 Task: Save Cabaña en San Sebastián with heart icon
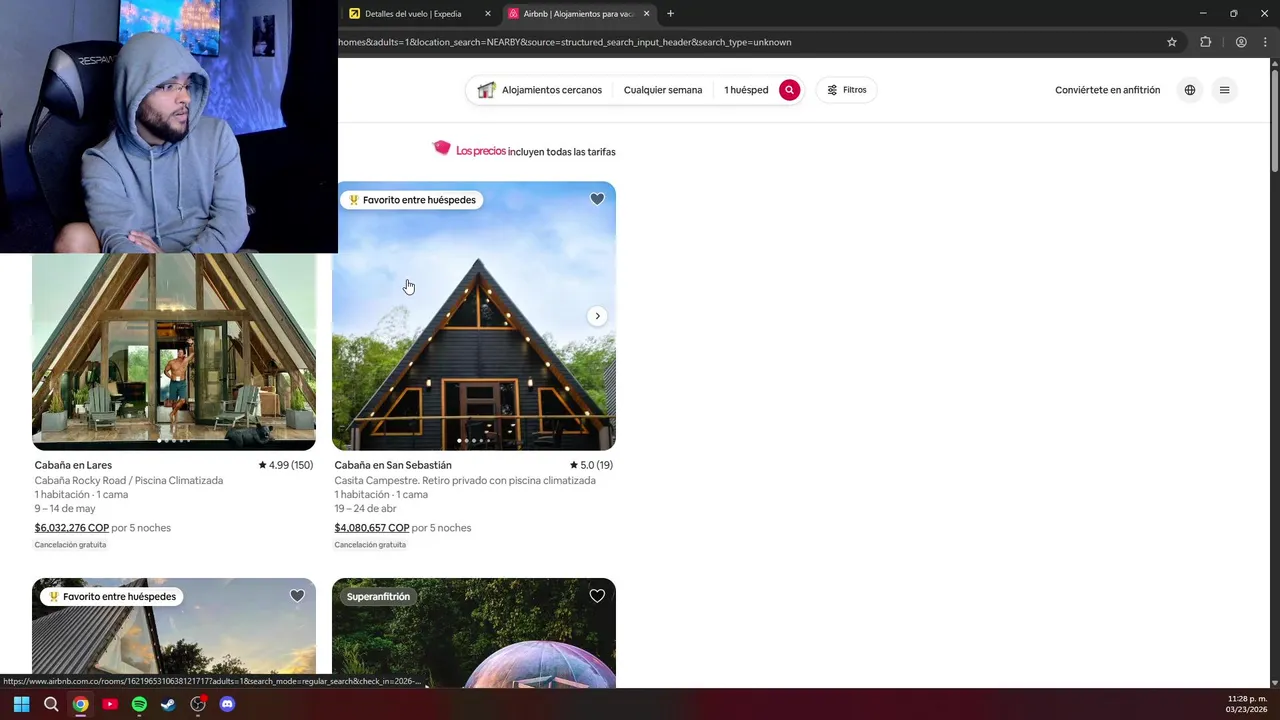pyautogui.click(x=597, y=199)
